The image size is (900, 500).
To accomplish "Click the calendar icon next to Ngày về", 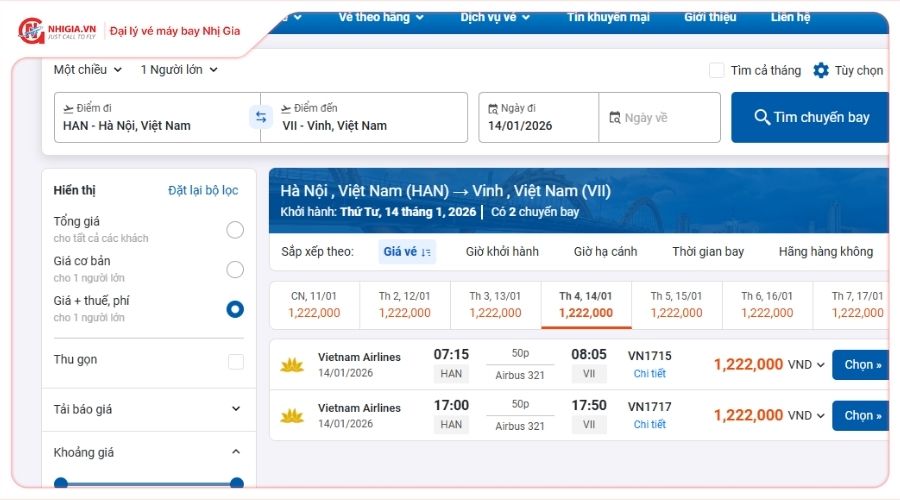I will (x=615, y=117).
